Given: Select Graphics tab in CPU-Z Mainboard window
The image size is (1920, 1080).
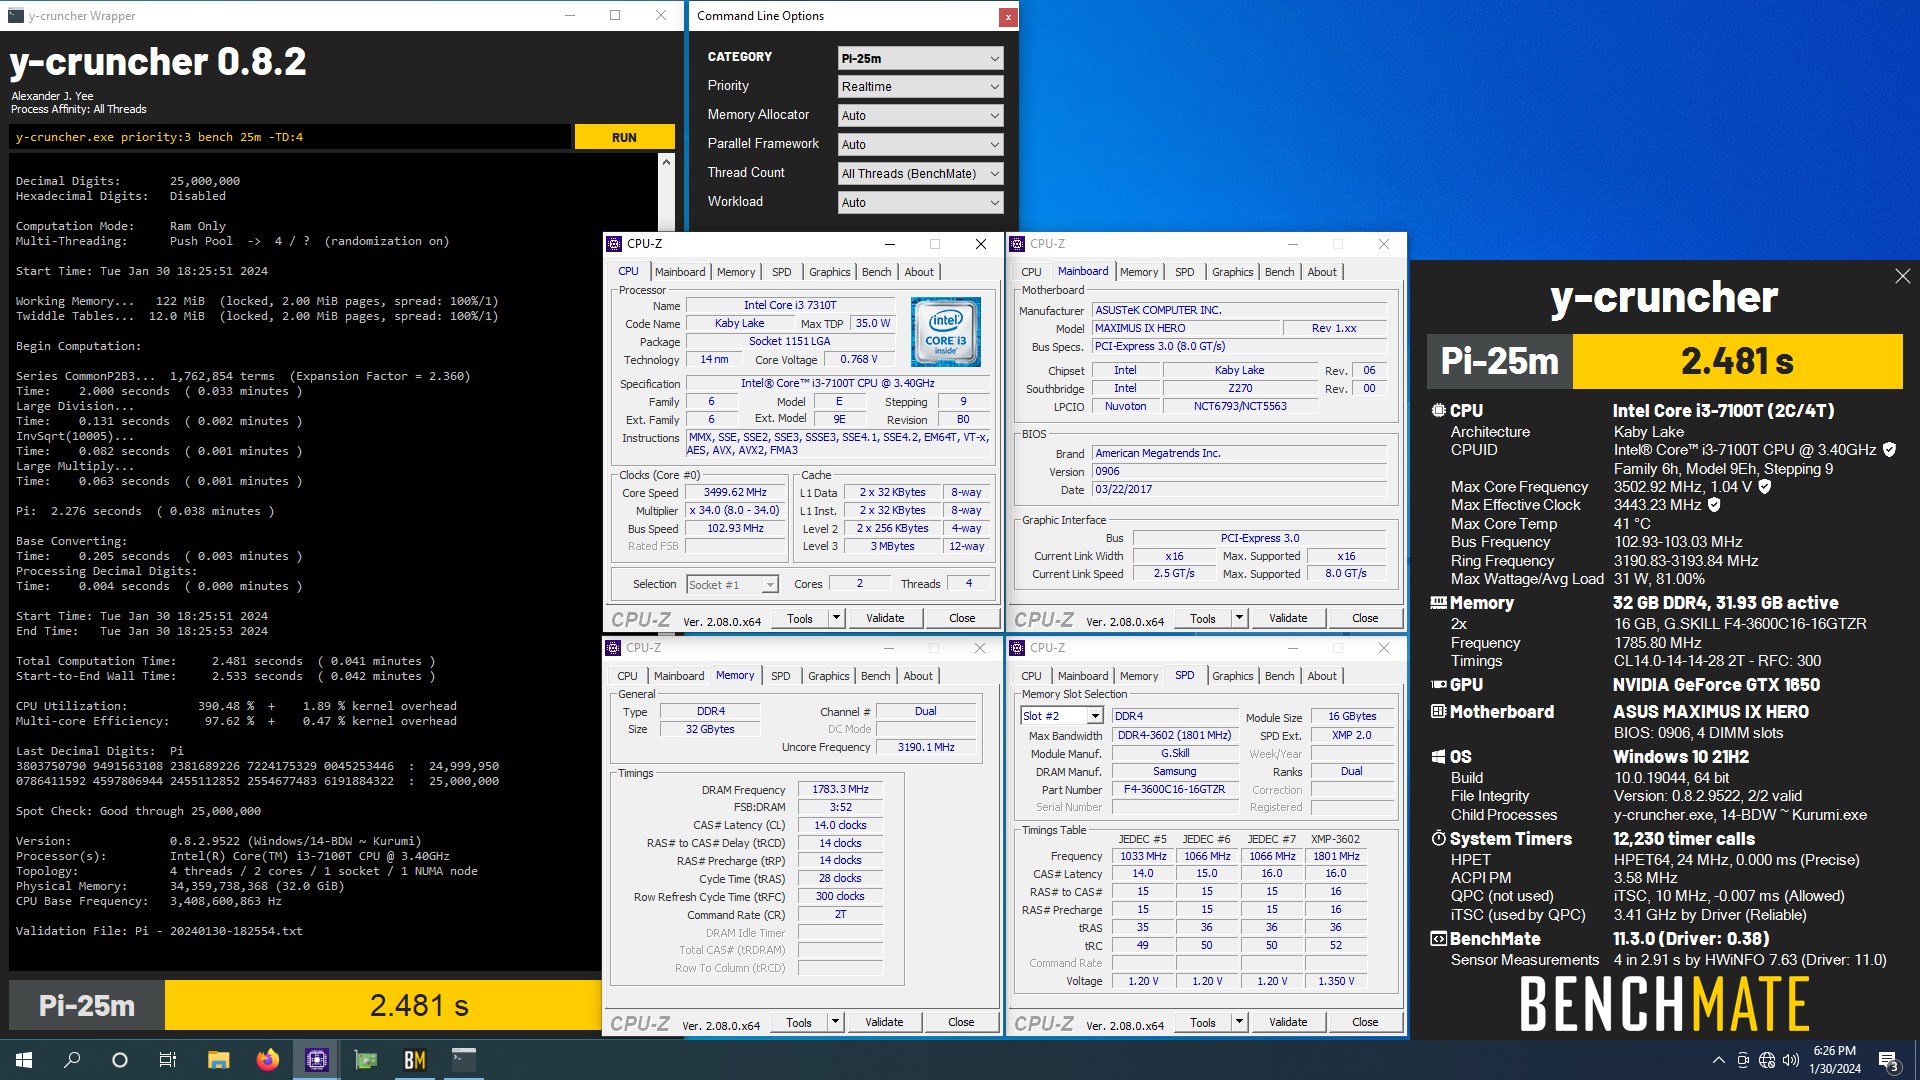Looking at the screenshot, I should pos(1232,272).
